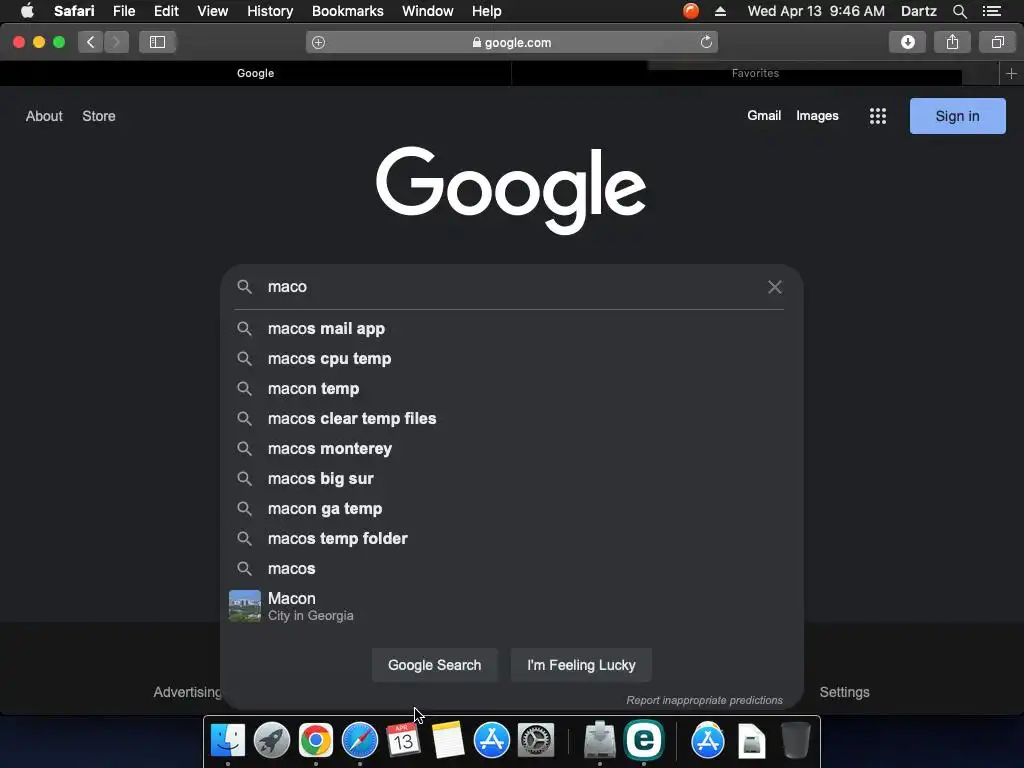Add a new tab with plus button
This screenshot has width=1024, height=768.
coord(1012,74)
